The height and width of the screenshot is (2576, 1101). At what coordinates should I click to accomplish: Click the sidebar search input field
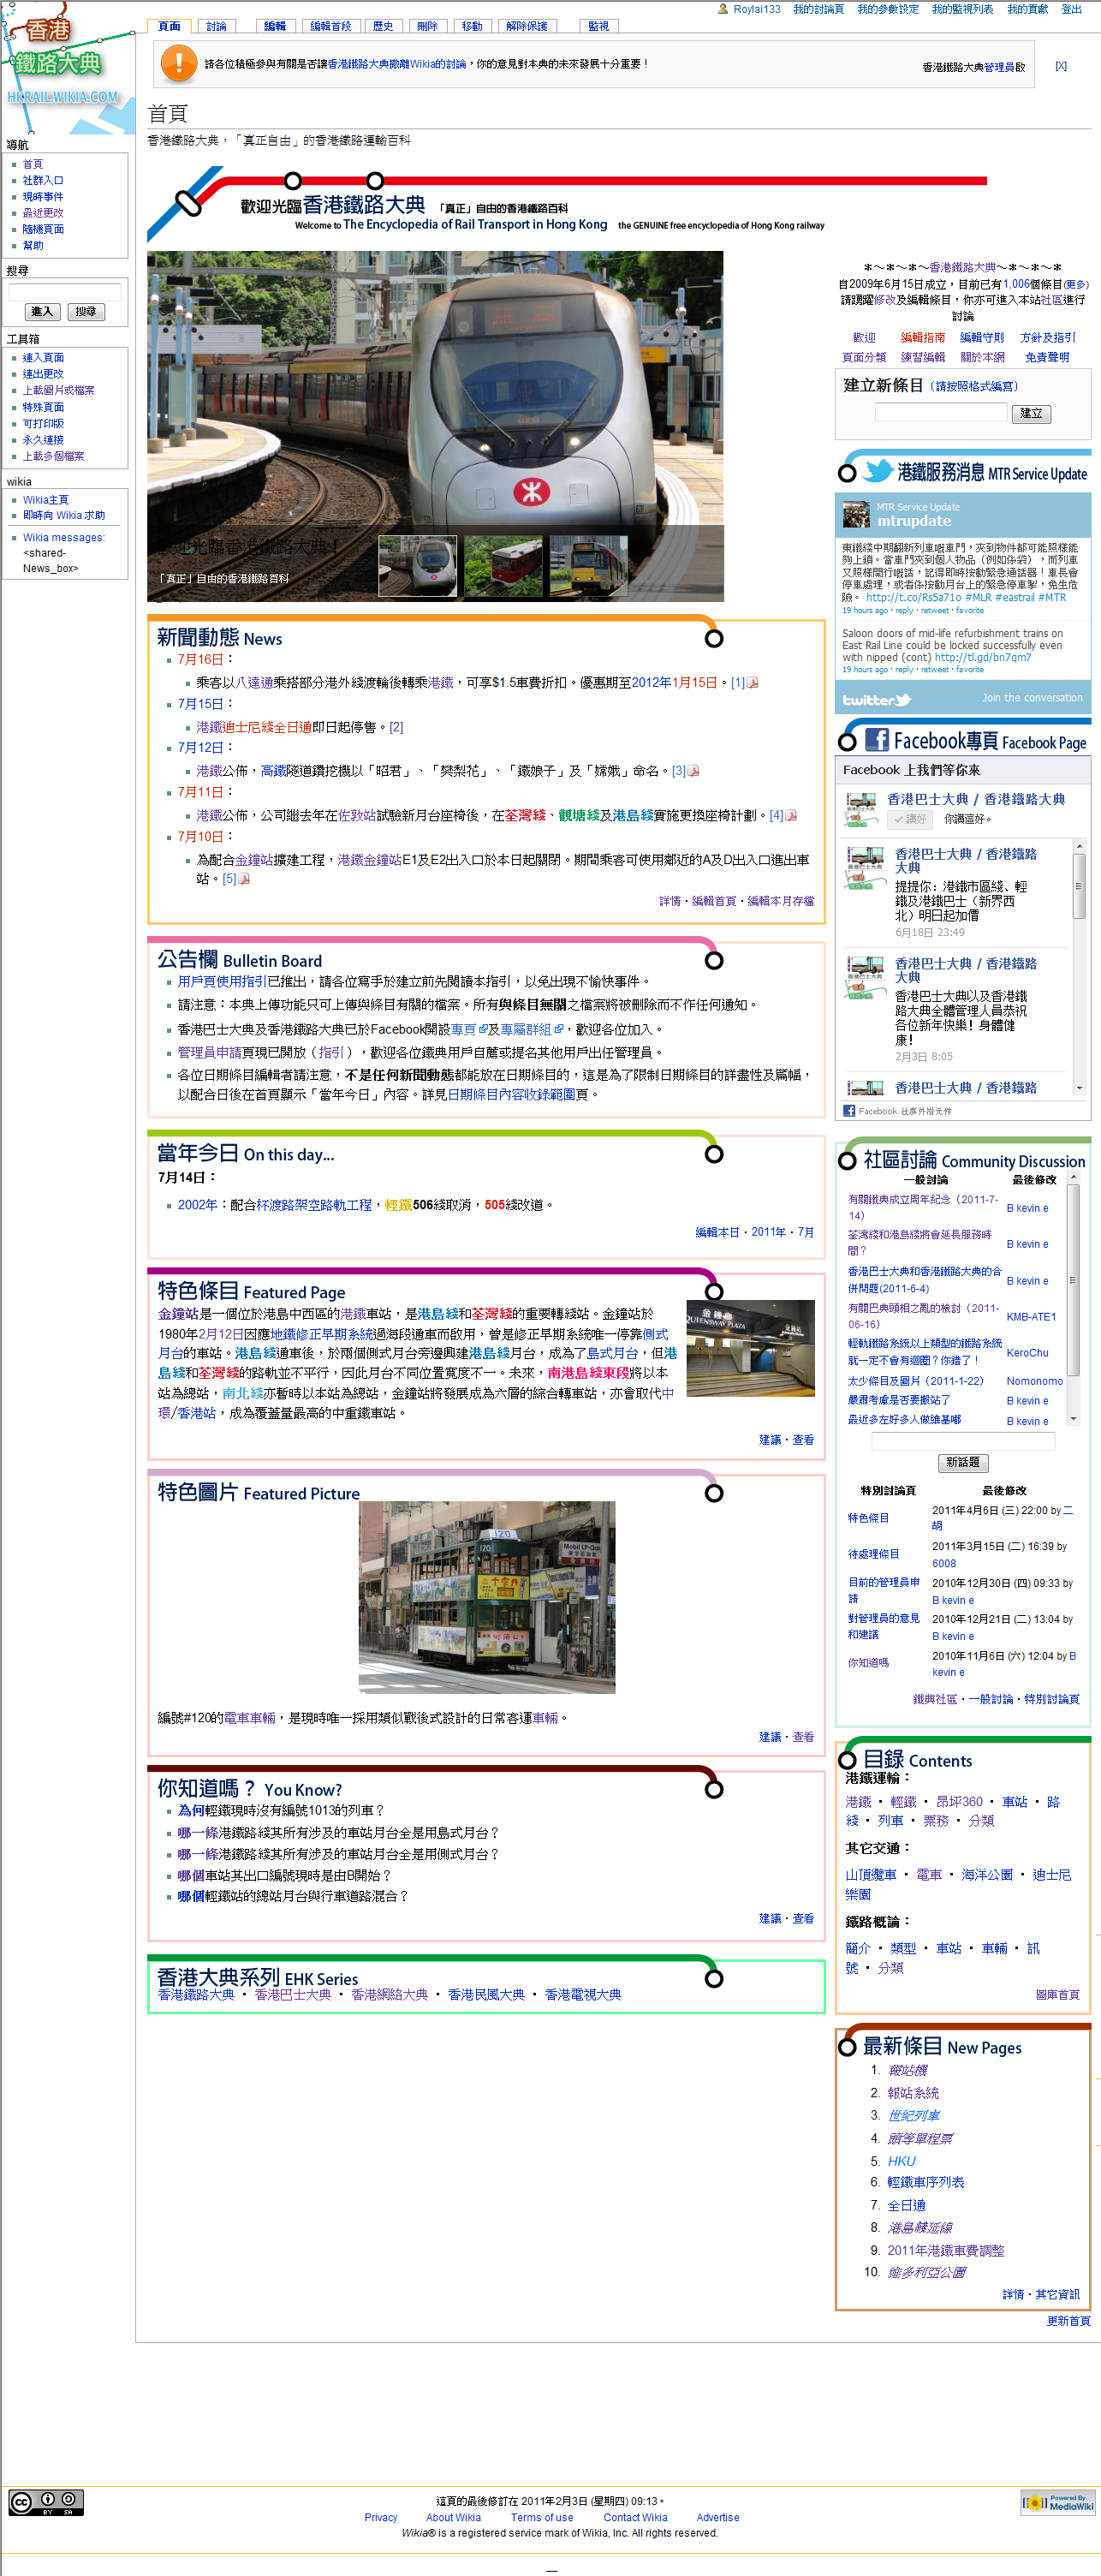(x=65, y=292)
